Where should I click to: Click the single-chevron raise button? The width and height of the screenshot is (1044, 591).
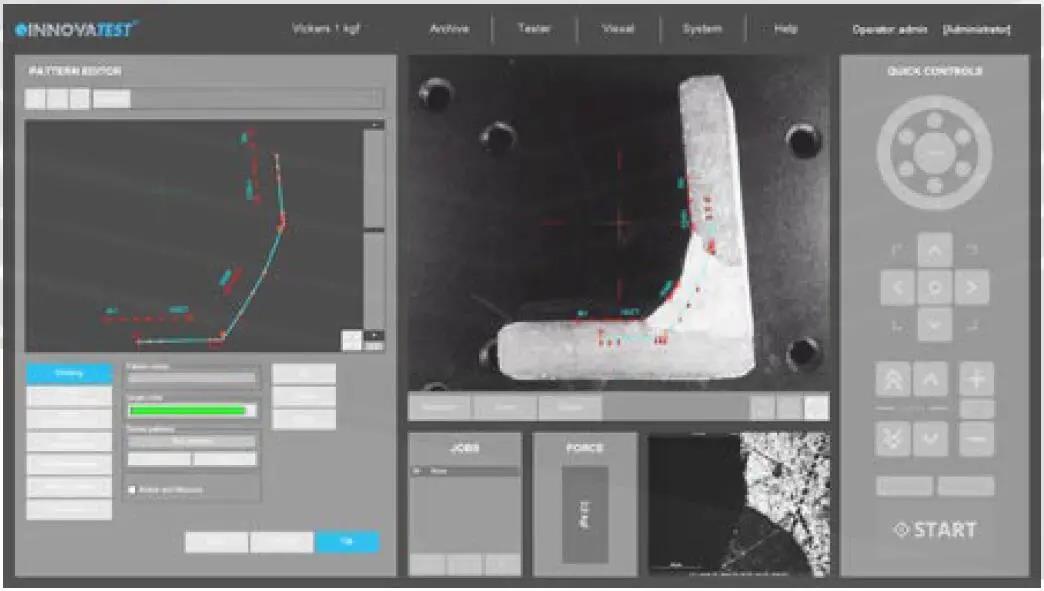[x=930, y=379]
